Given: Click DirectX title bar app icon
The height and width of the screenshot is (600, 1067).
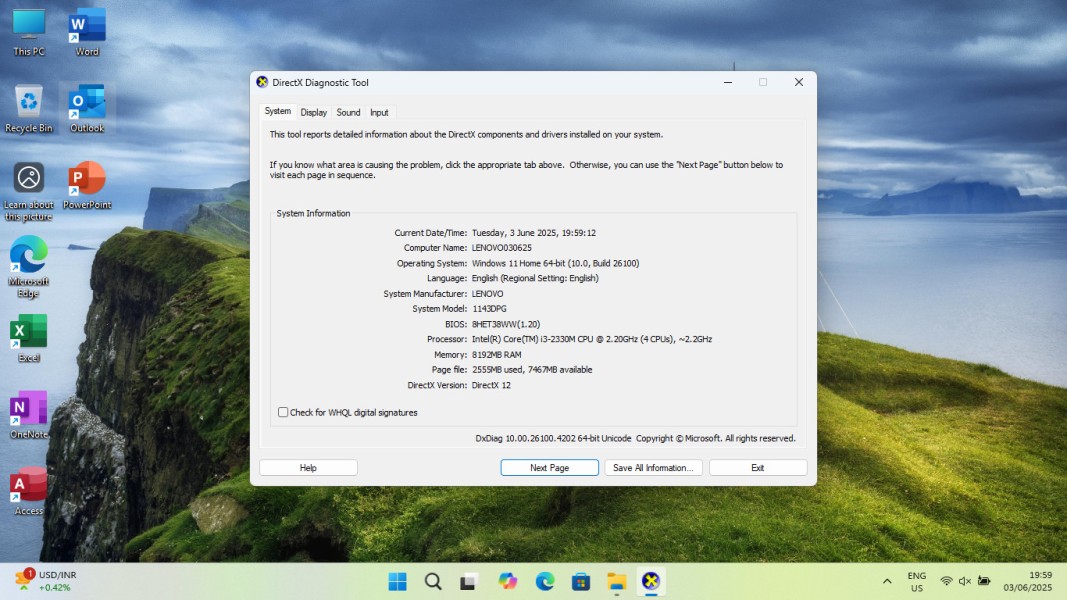Looking at the screenshot, I should point(262,82).
